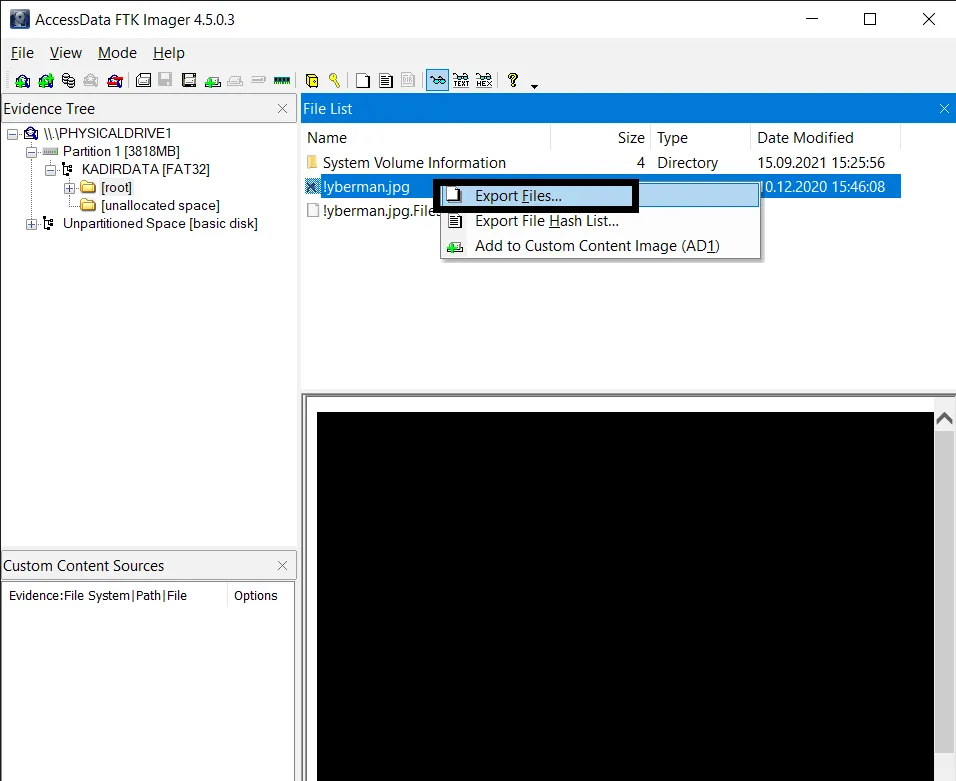
Task: Switch the viewer to TEXT mode
Action: coord(462,80)
